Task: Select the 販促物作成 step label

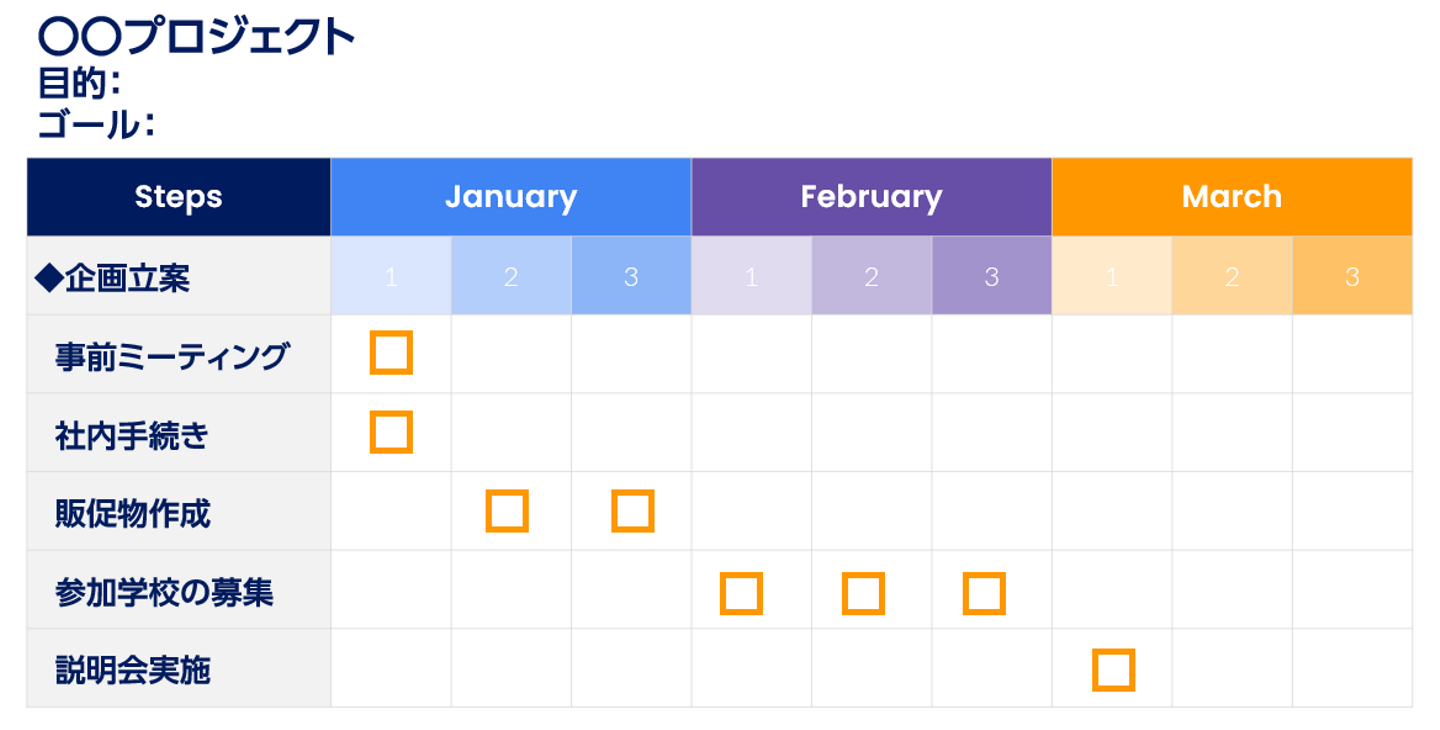Action: (x=133, y=514)
